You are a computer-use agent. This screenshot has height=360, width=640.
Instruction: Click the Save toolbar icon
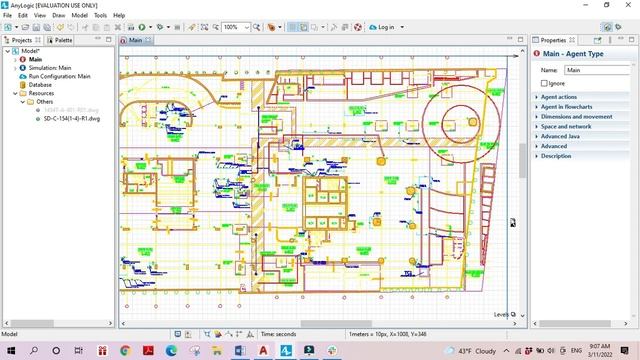pyautogui.click(x=36, y=27)
